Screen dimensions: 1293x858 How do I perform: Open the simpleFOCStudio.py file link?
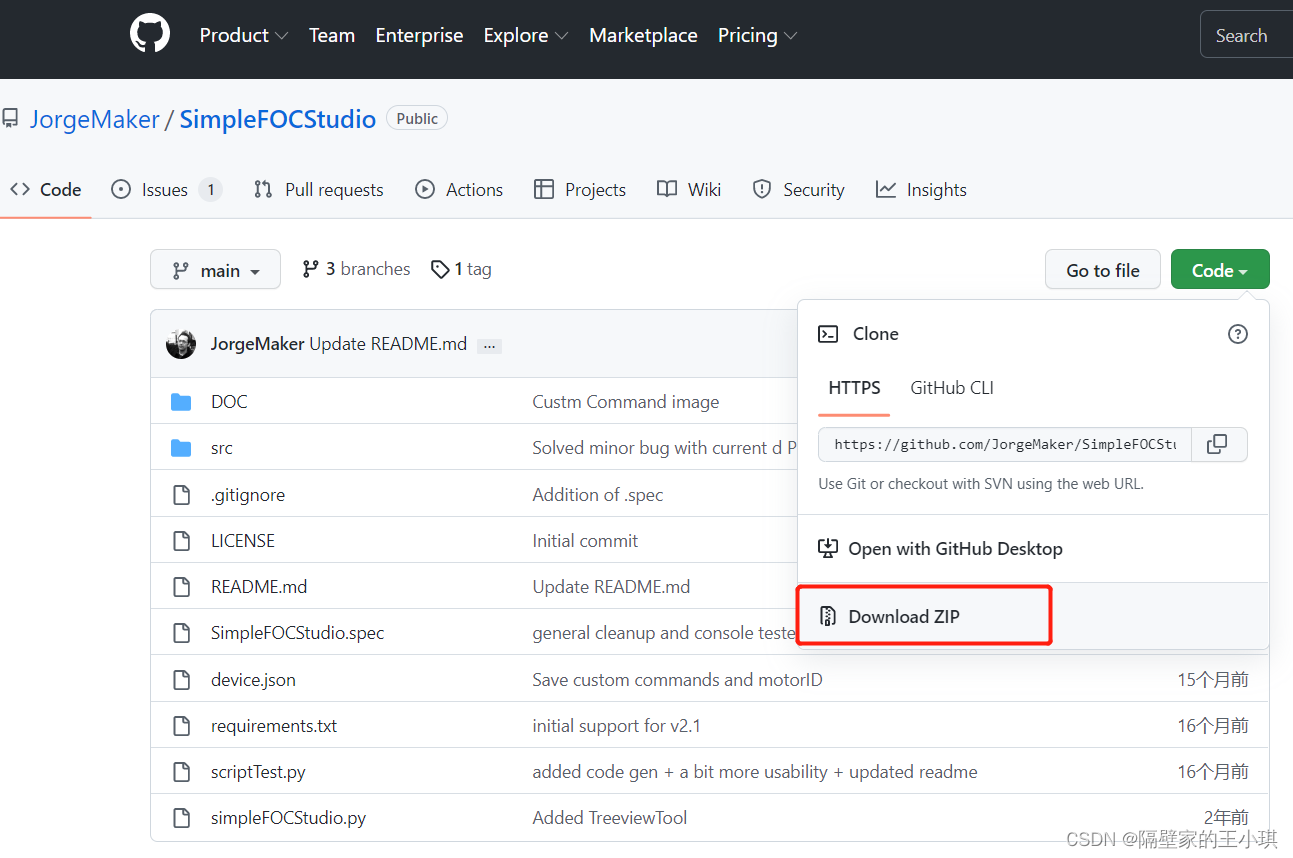(288, 818)
